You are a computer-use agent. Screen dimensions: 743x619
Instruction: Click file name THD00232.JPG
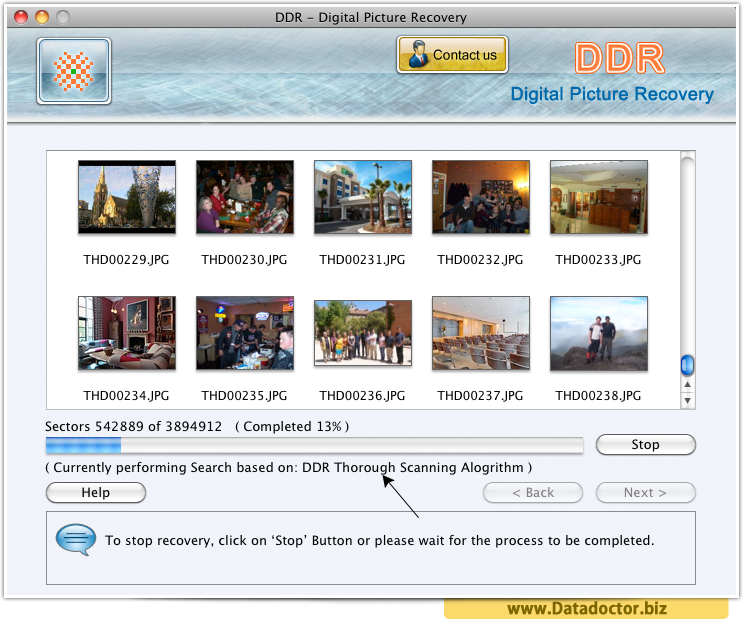[x=480, y=260]
